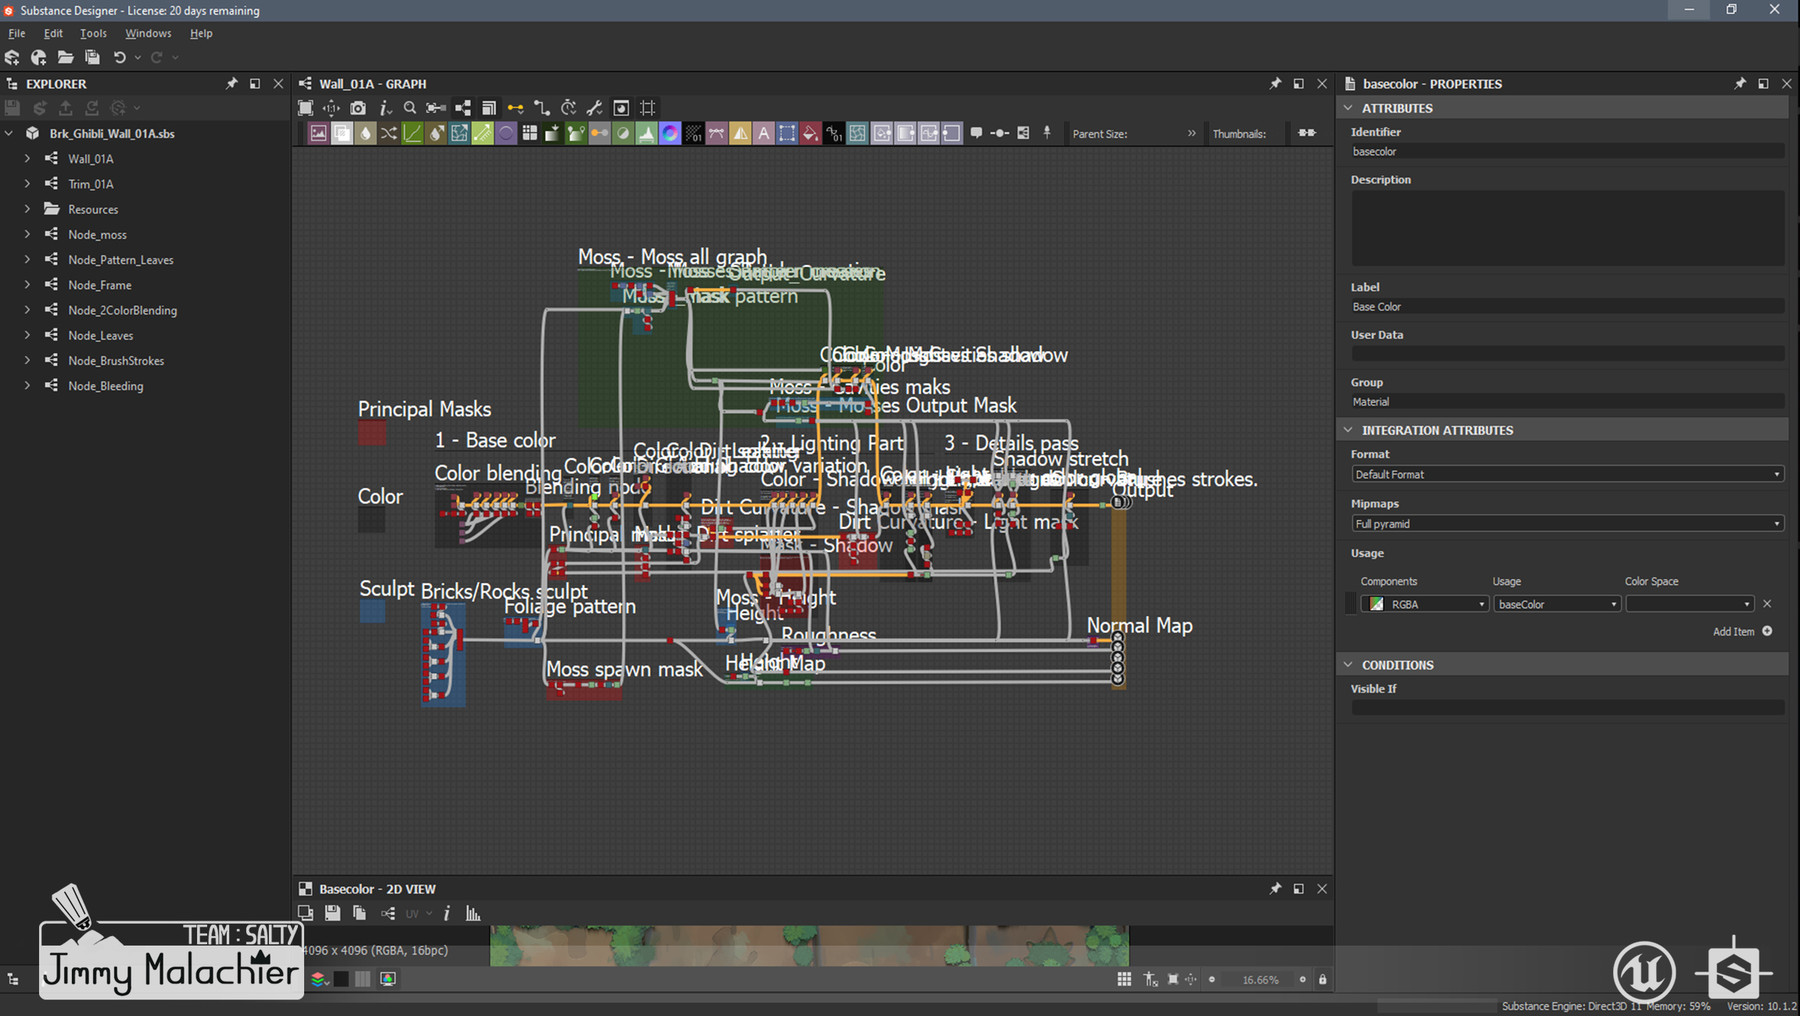Expand the Resources folder
The image size is (1800, 1016).
click(27, 209)
